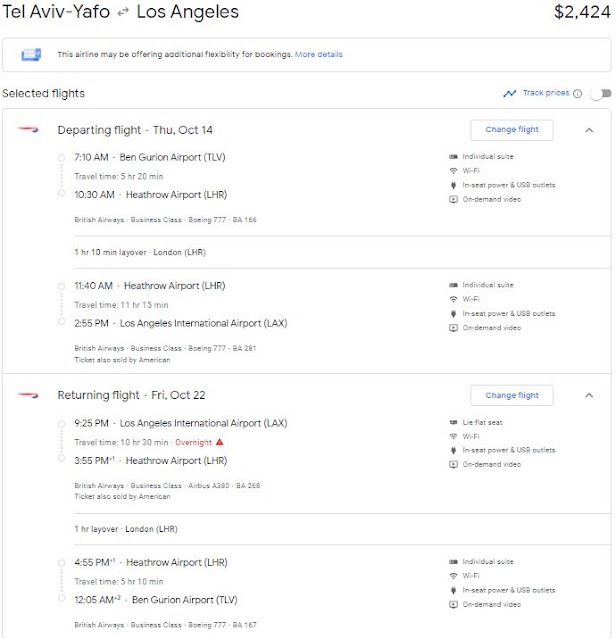Click the On-demand video icon for BA 167
Image resolution: width=616 pixels, height=639 pixels.
pos(453,604)
